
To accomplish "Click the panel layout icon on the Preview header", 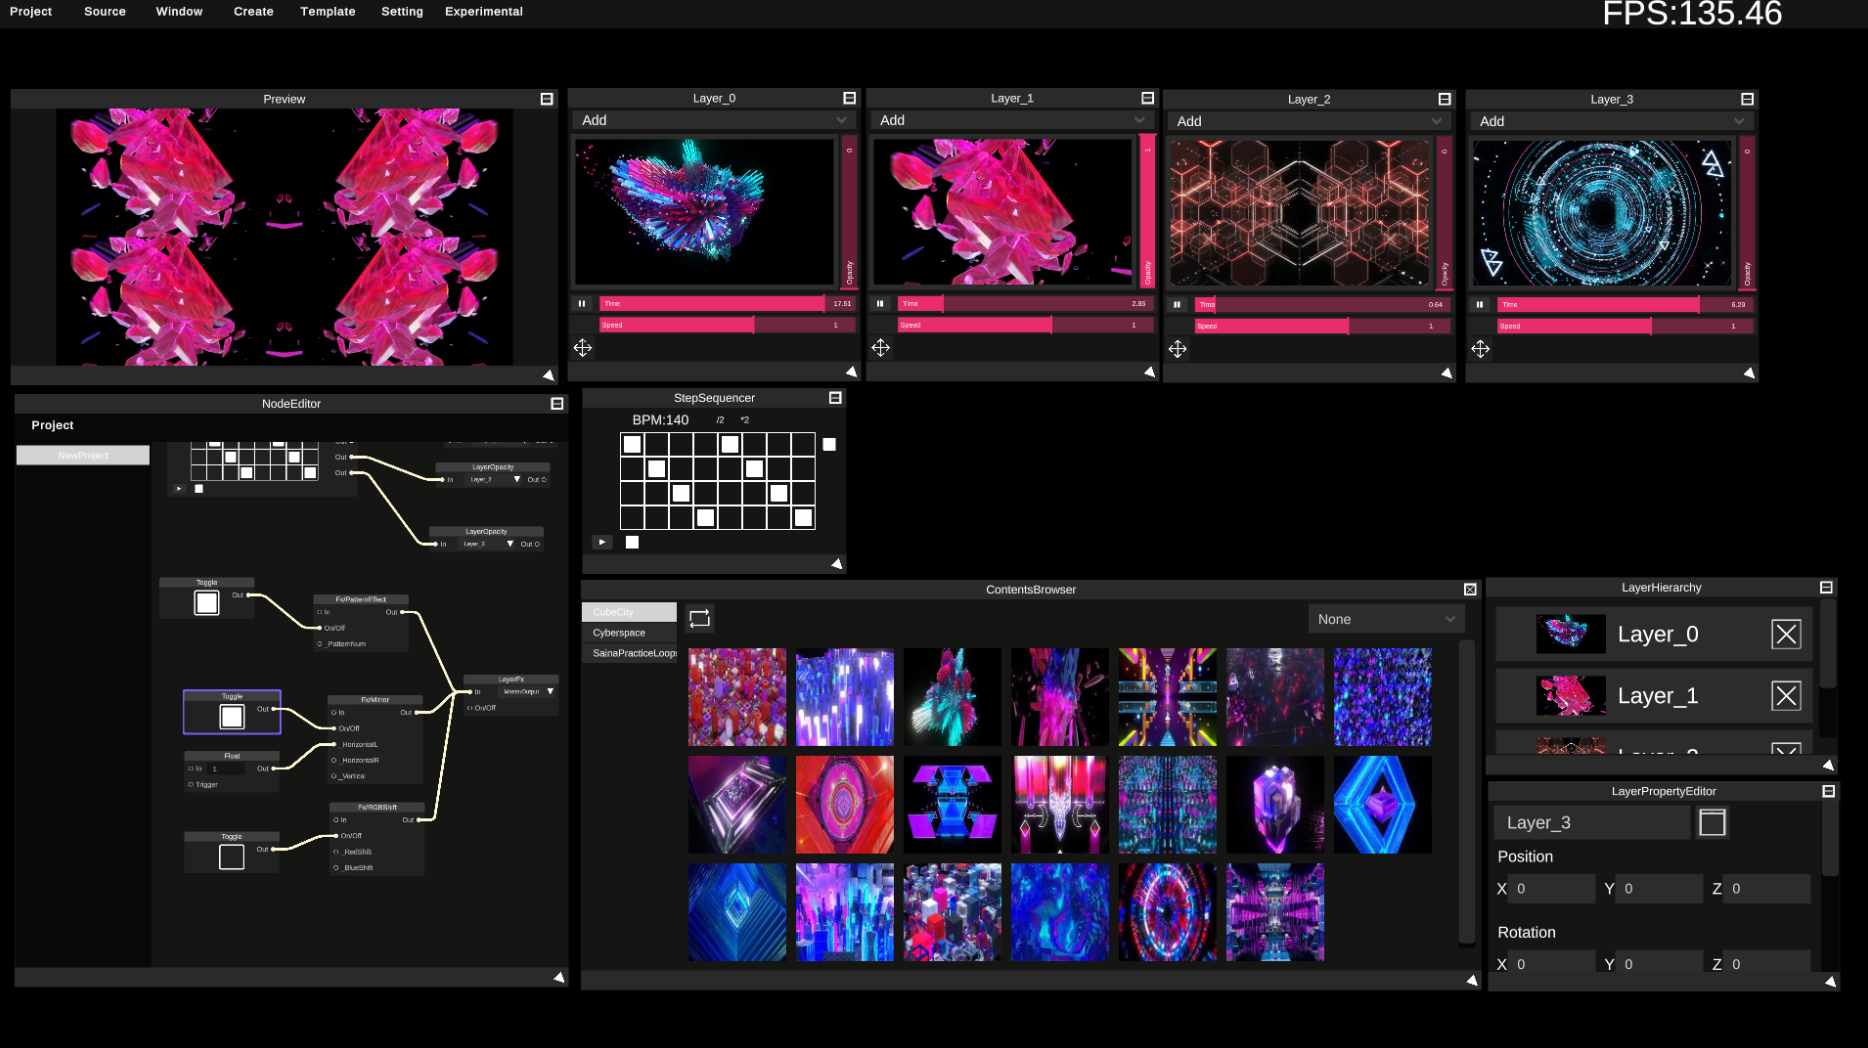I will tap(546, 98).
